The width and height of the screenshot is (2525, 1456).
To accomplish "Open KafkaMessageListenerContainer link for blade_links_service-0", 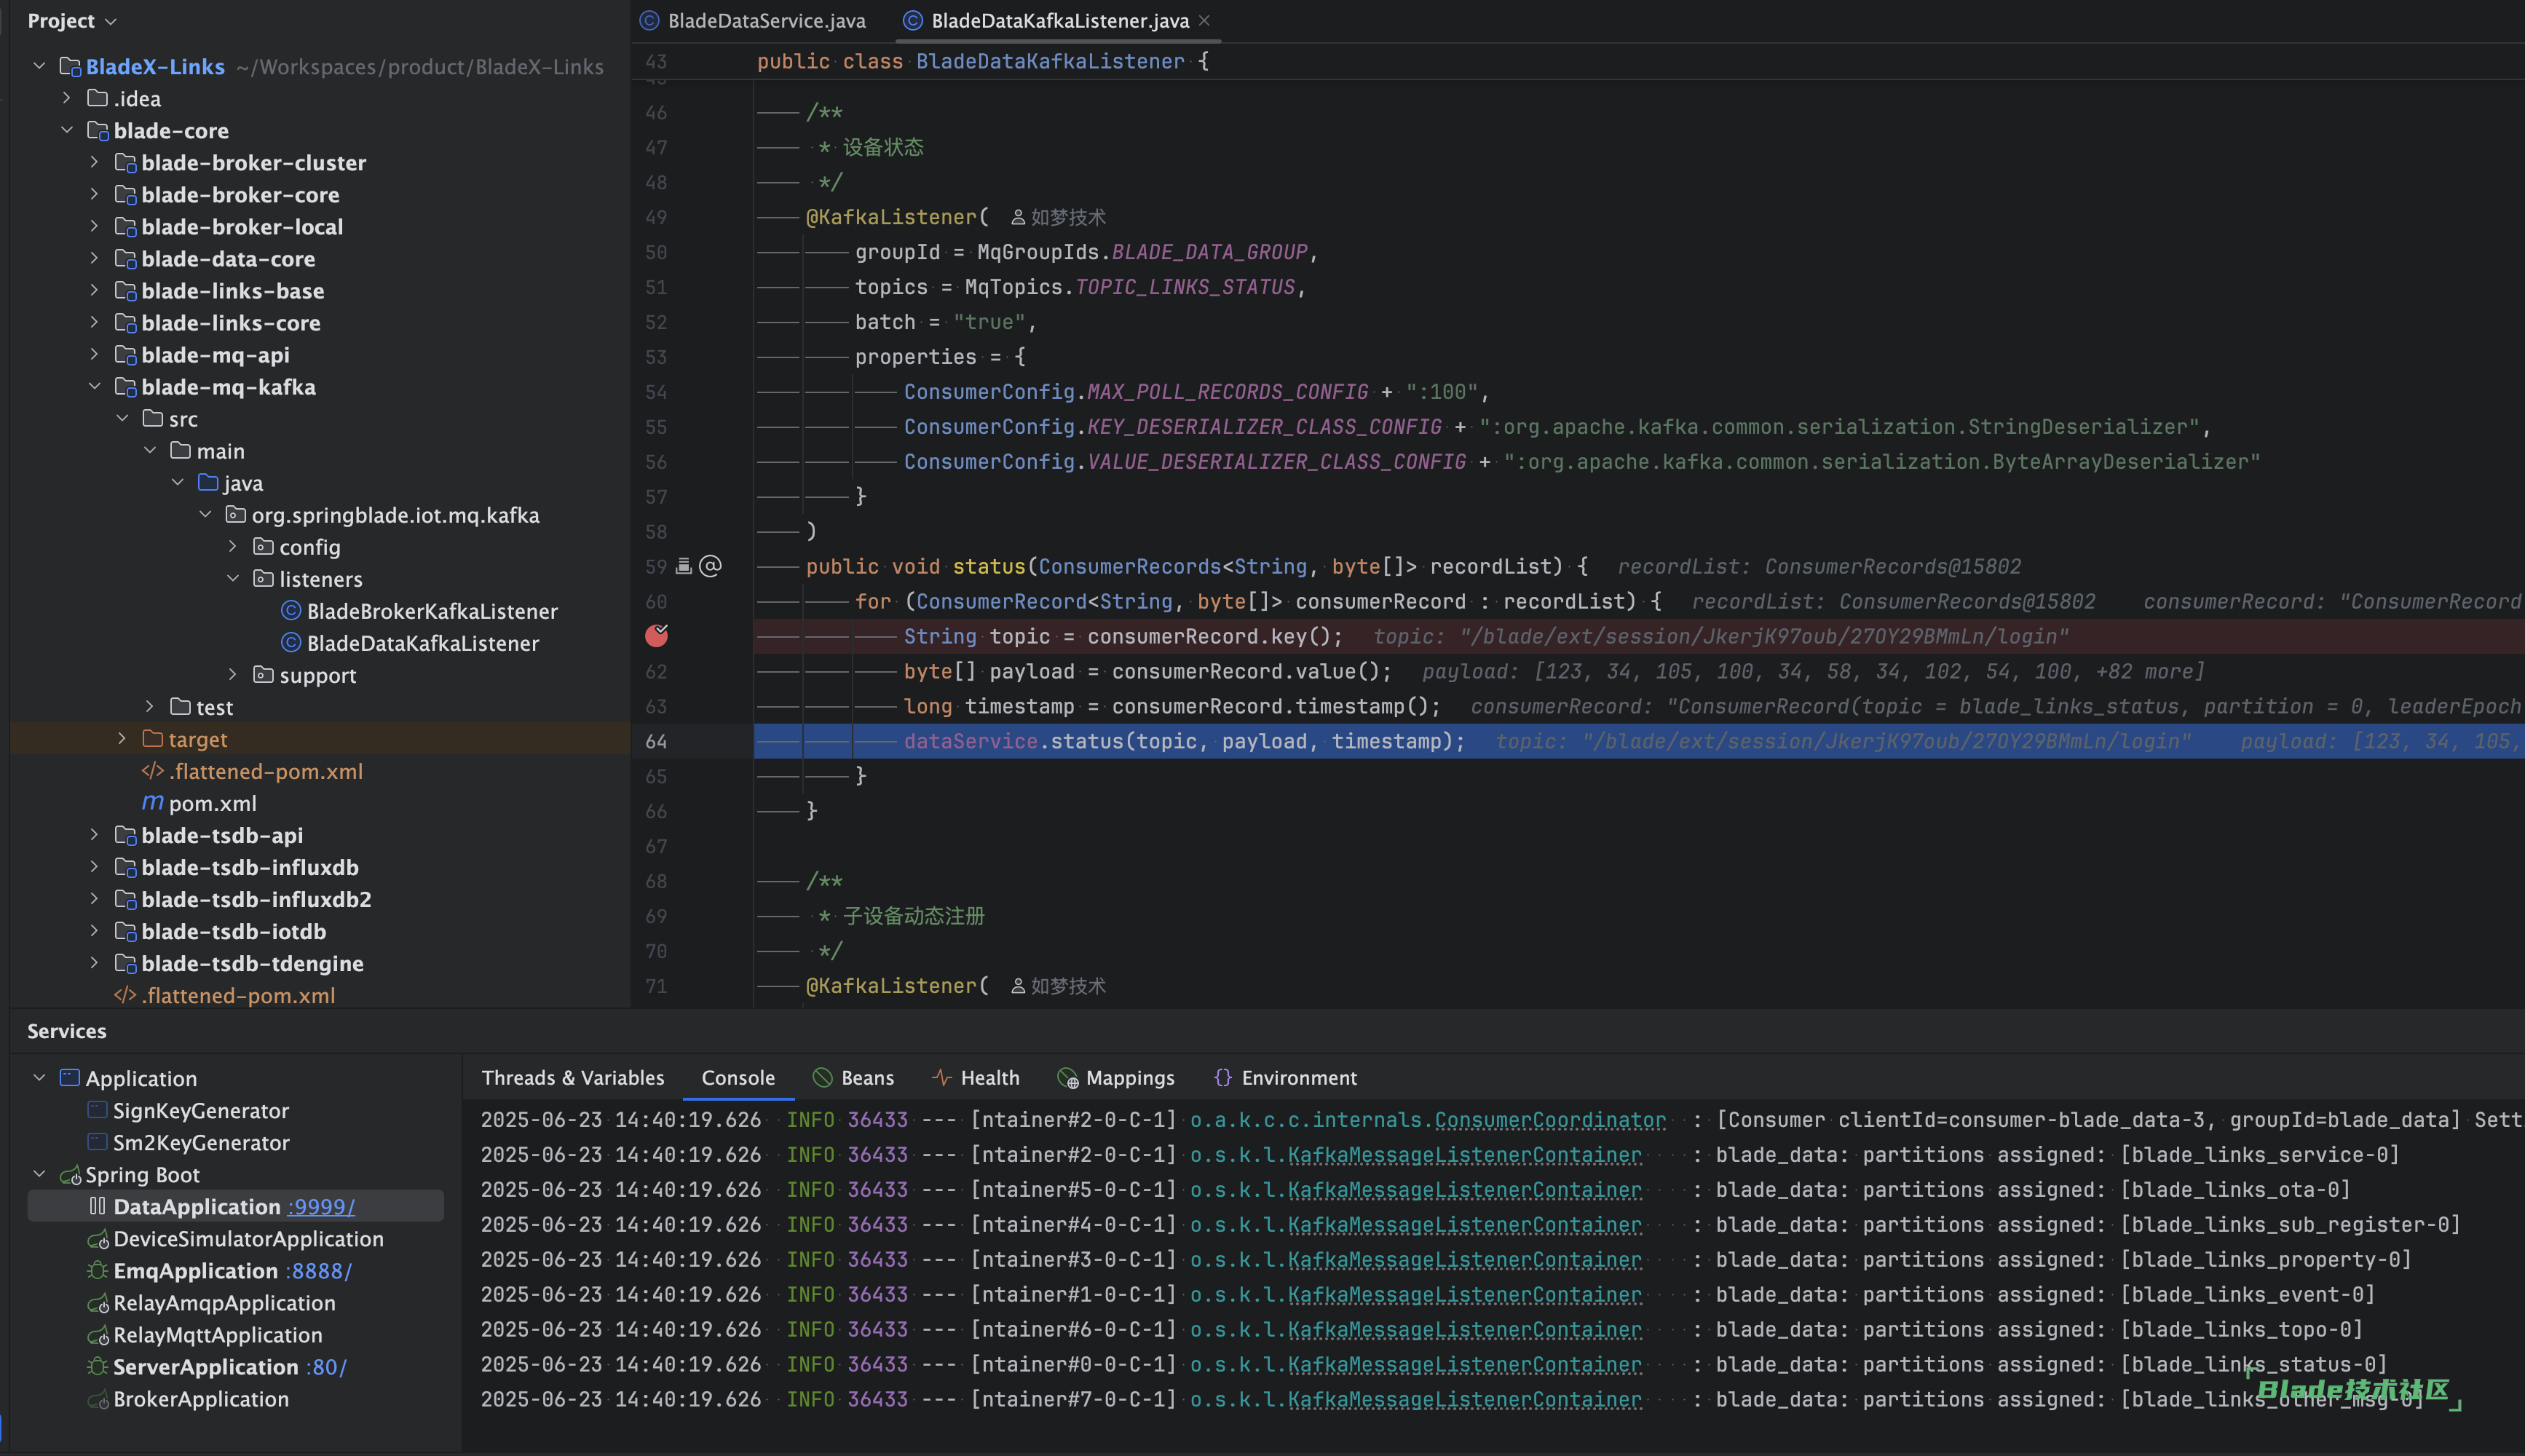I will click(x=1464, y=1155).
